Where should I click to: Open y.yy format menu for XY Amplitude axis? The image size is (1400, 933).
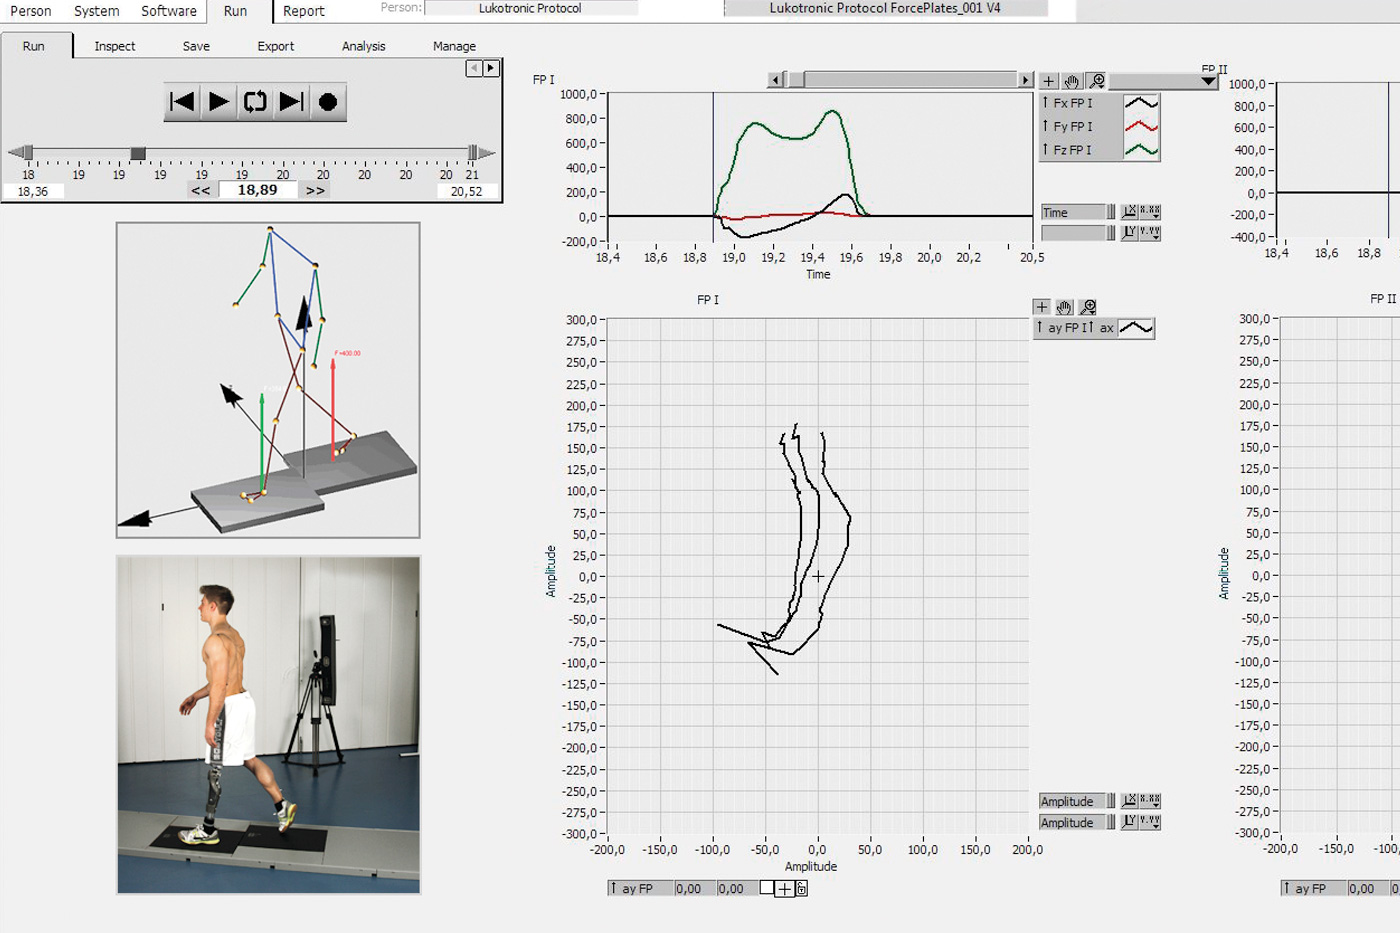(x=1150, y=822)
